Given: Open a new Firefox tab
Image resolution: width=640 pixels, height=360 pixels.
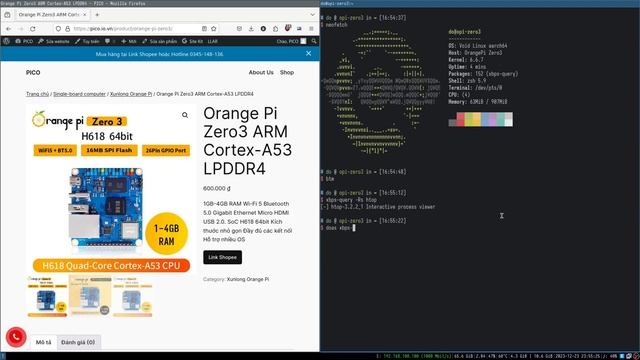Looking at the screenshot, I should (97, 15).
